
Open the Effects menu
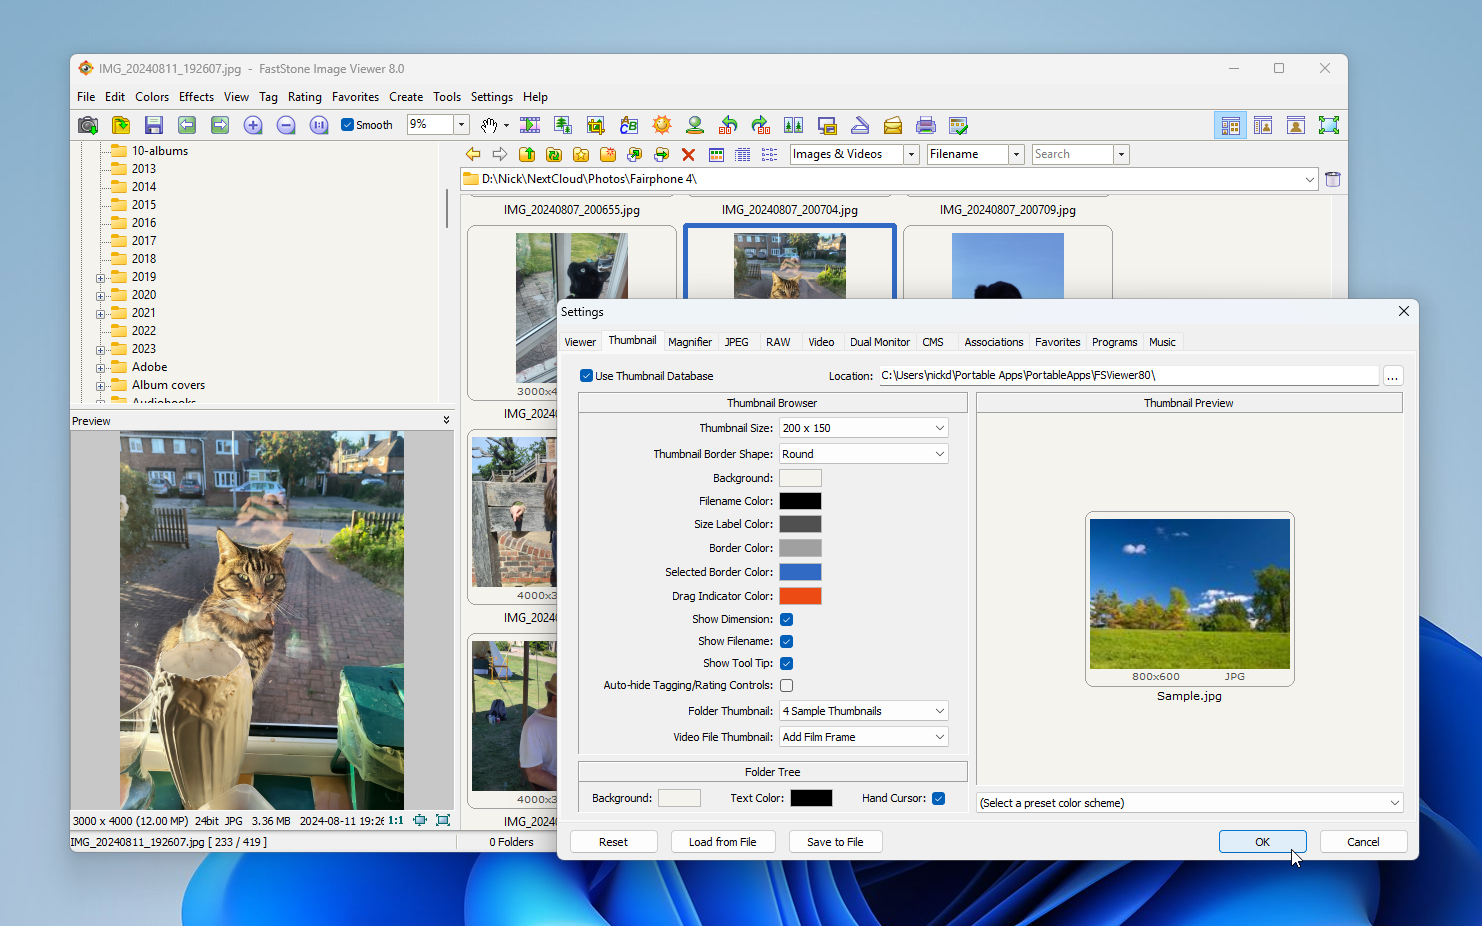click(x=196, y=97)
